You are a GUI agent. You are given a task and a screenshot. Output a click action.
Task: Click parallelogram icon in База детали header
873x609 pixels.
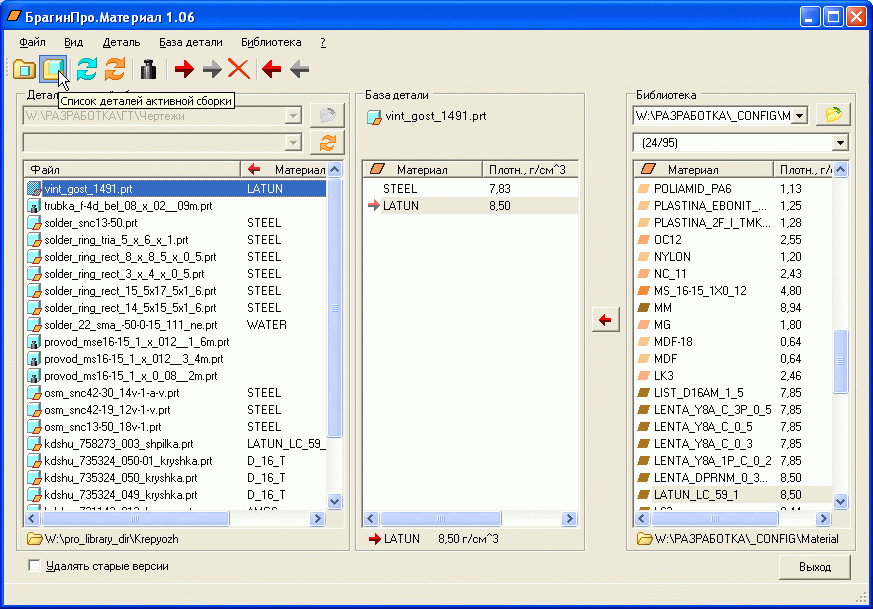(378, 169)
